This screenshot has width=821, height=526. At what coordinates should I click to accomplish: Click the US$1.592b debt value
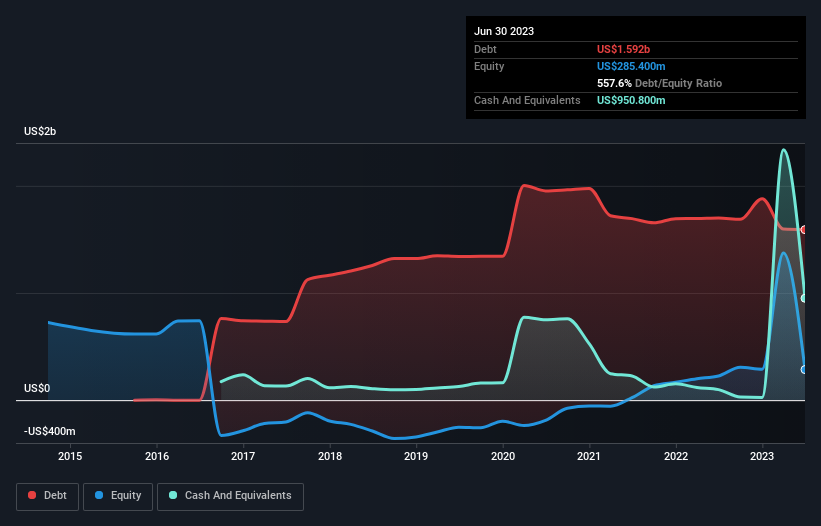click(x=623, y=49)
